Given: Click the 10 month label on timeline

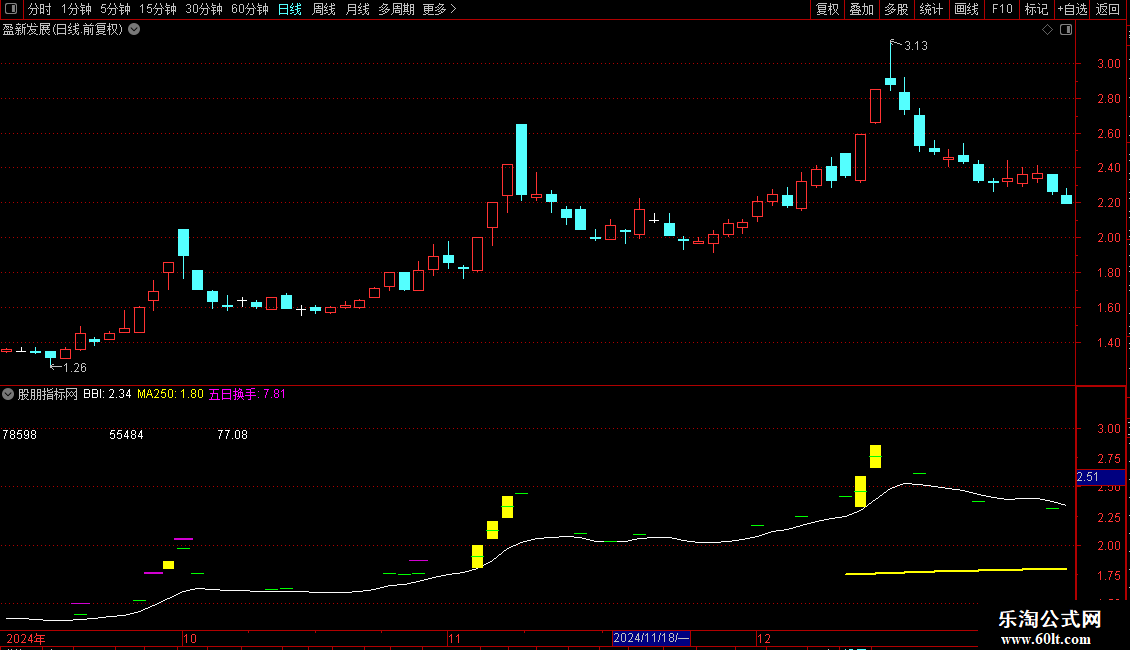Looking at the screenshot, I should point(190,638).
